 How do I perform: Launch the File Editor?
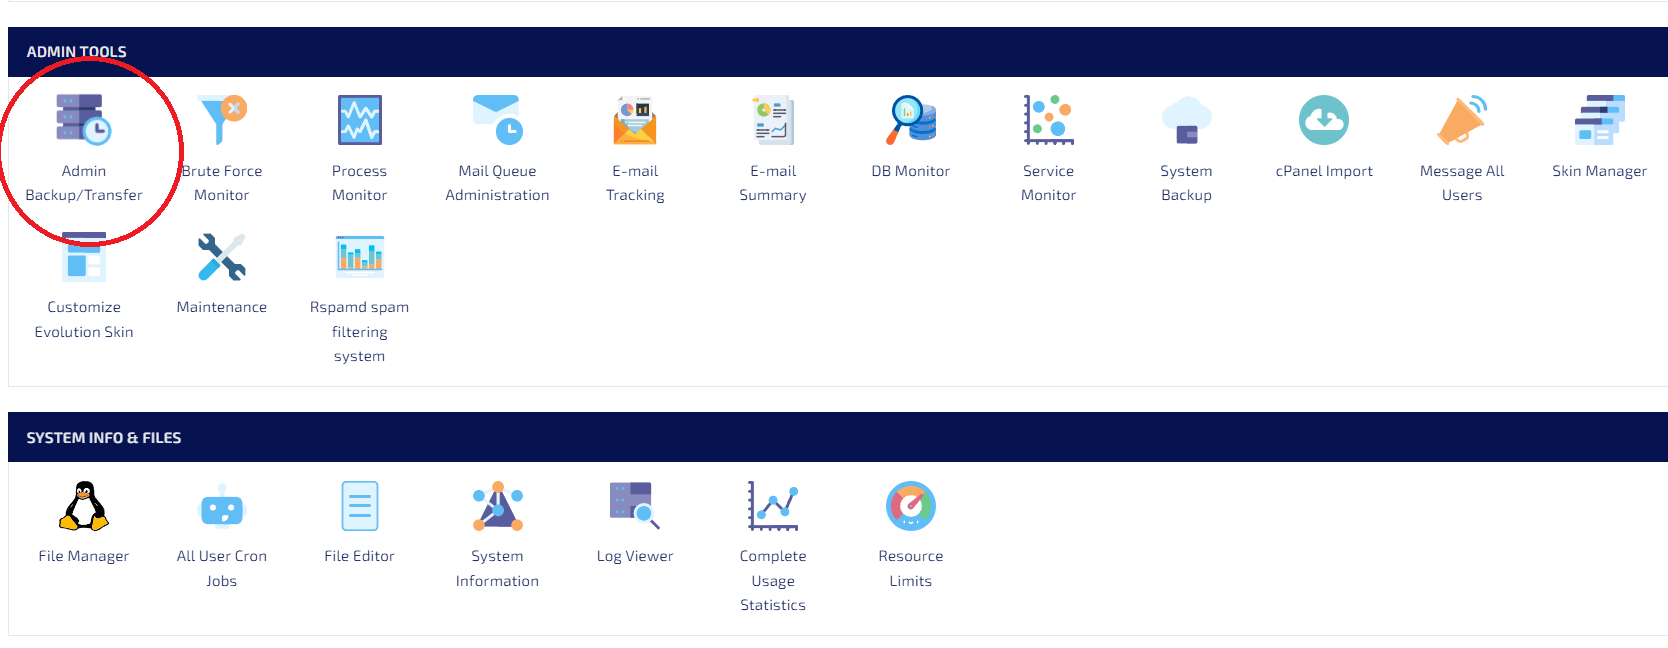pyautogui.click(x=359, y=506)
